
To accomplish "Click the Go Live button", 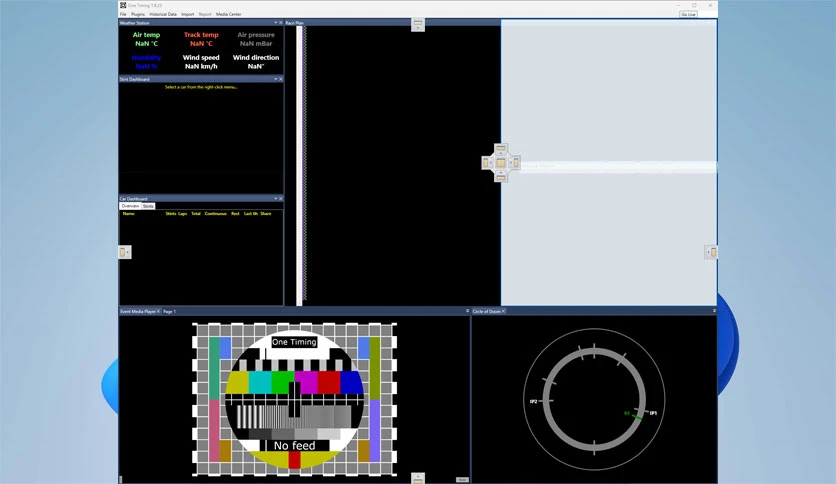I will (x=688, y=14).
